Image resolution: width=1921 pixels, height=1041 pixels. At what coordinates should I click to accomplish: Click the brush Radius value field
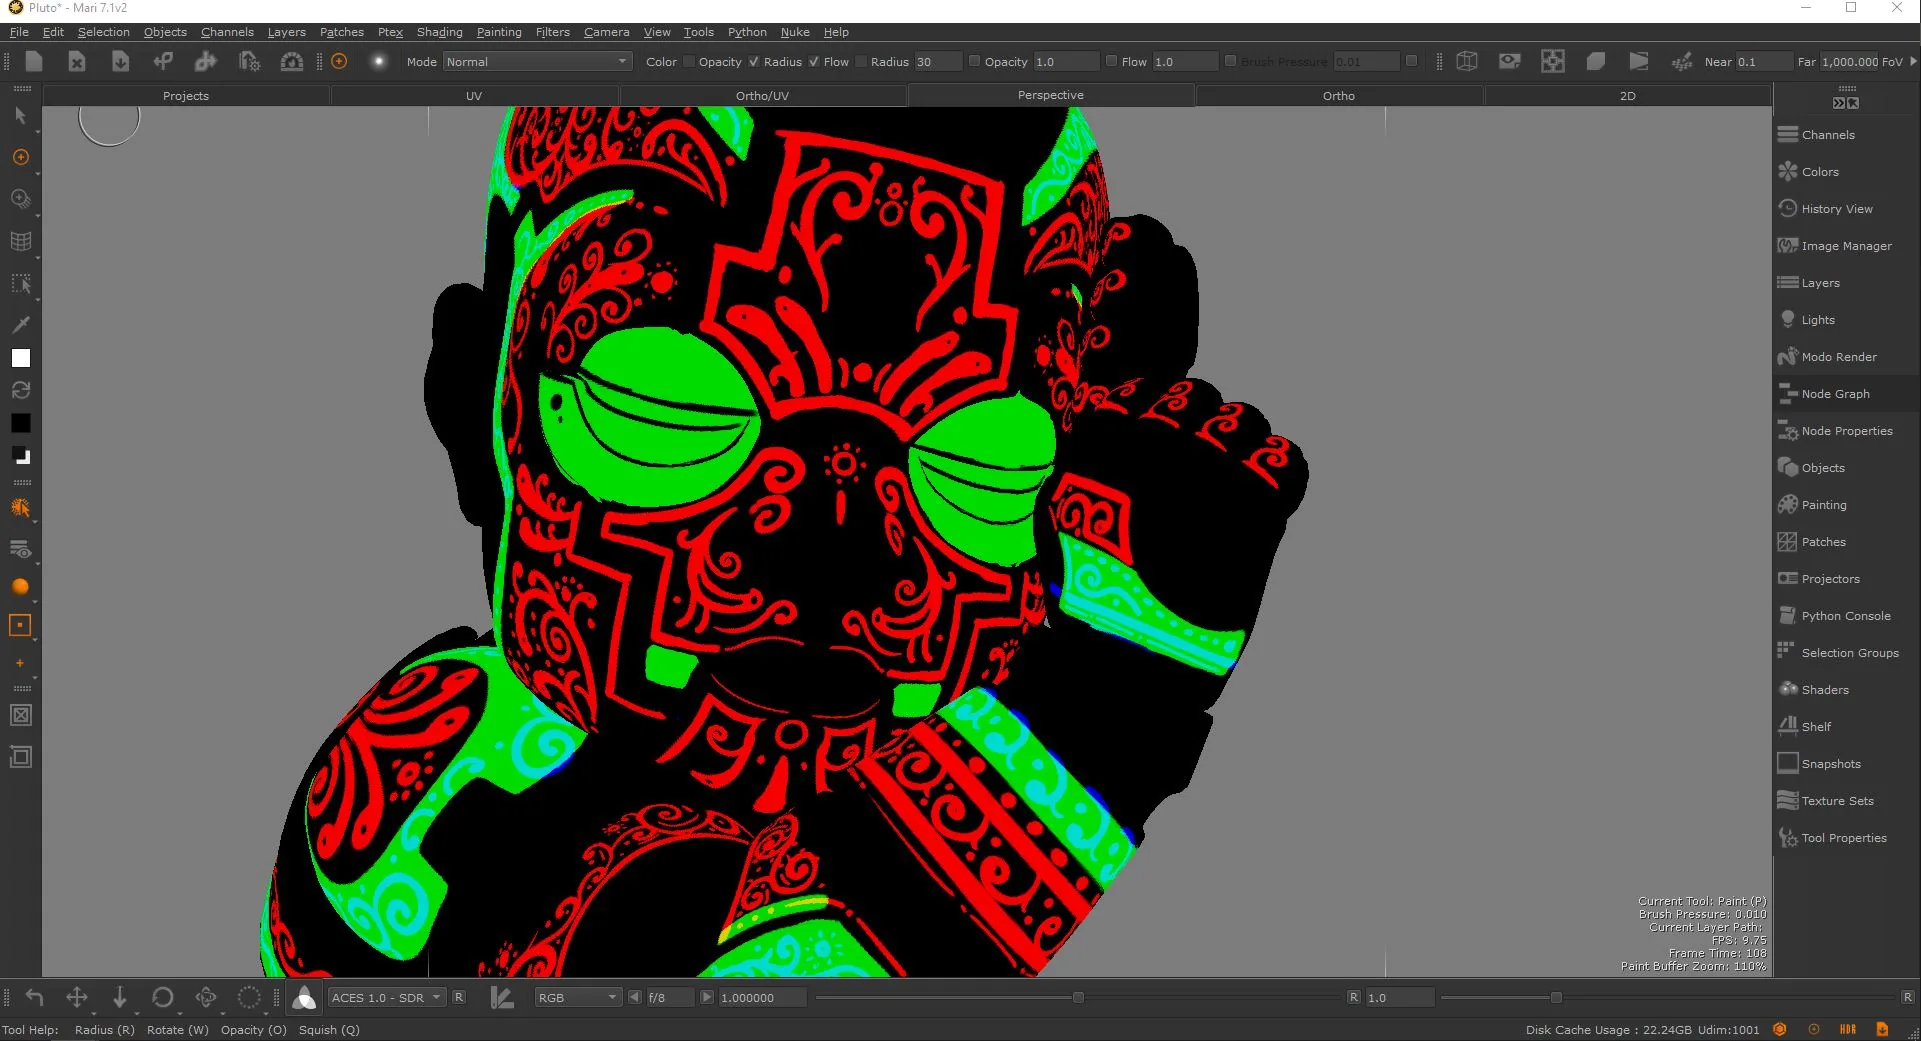click(x=937, y=62)
